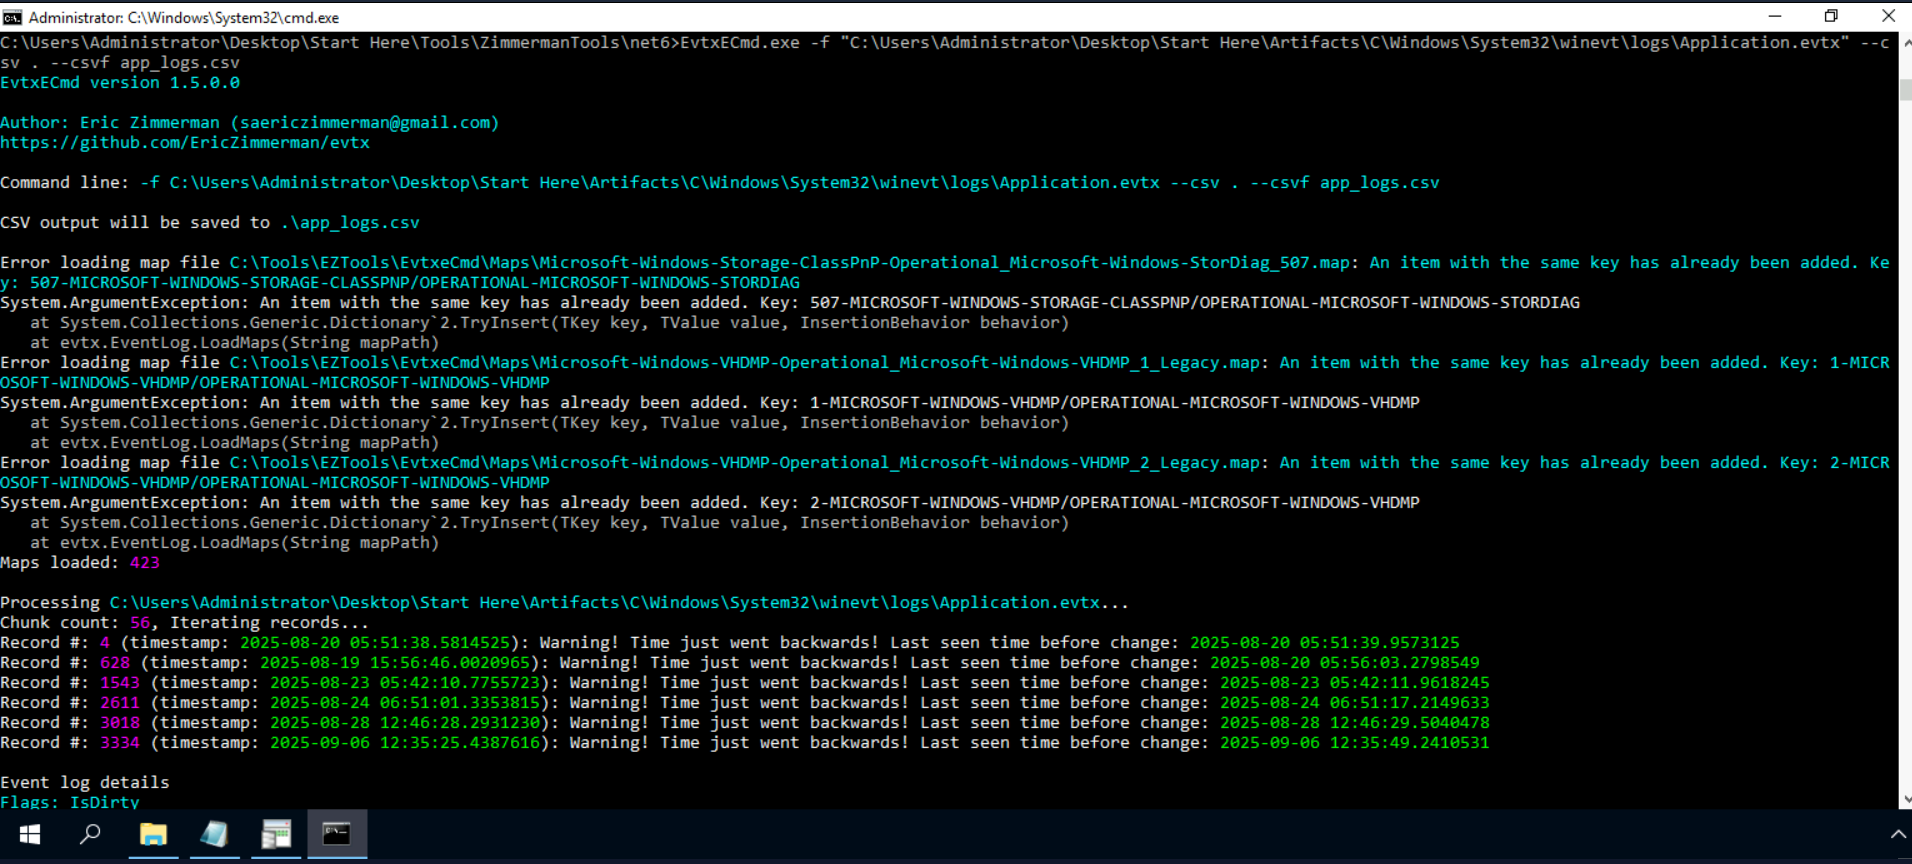Open File Explorer from taskbar
This screenshot has height=864, width=1912.
point(153,834)
